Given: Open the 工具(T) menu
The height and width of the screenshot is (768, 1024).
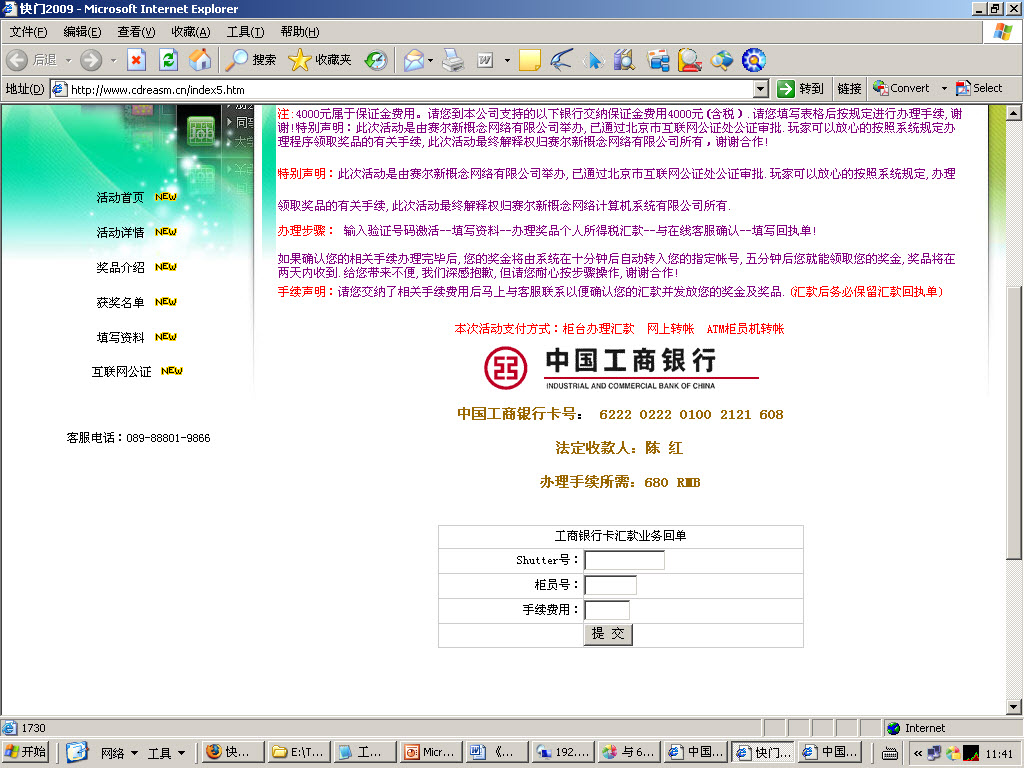Looking at the screenshot, I should [x=246, y=32].
